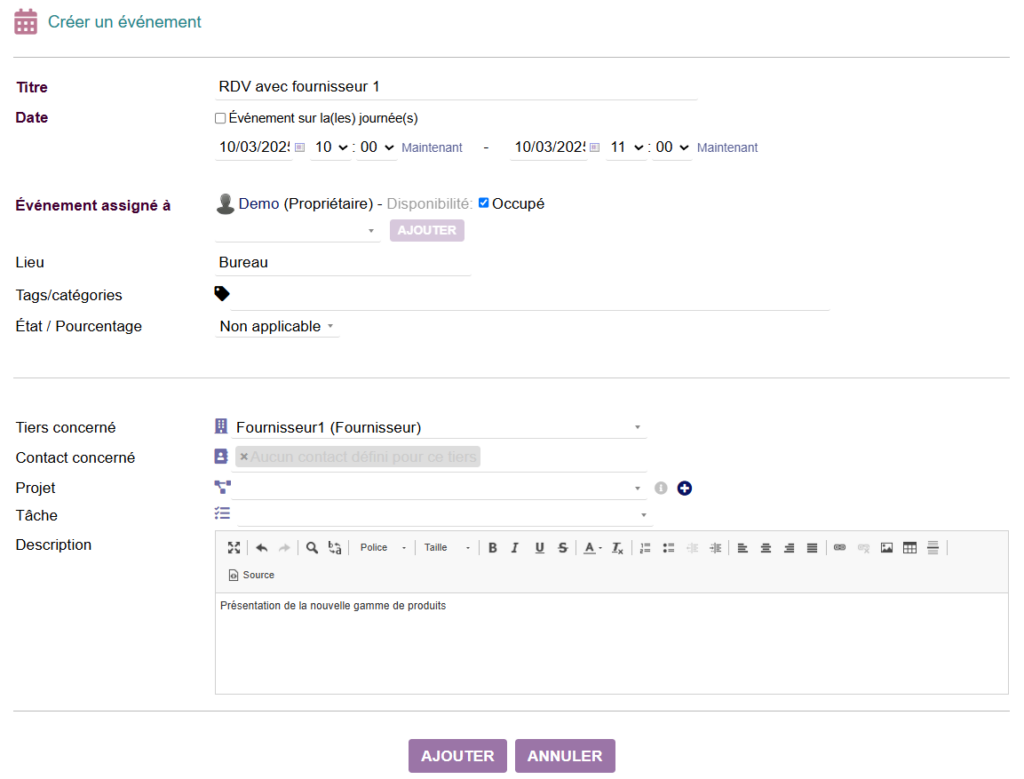The width and height of the screenshot is (1024, 779).
Task: Open the start hour dropdown
Action: [x=330, y=148]
